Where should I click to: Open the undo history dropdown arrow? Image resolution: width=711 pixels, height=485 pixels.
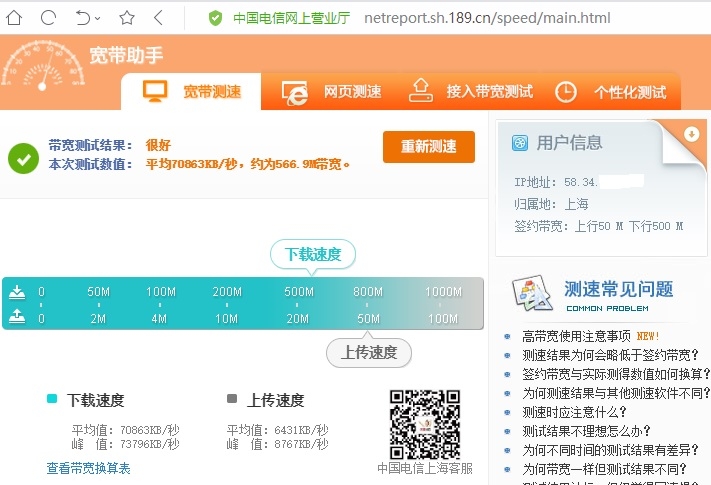click(x=98, y=19)
